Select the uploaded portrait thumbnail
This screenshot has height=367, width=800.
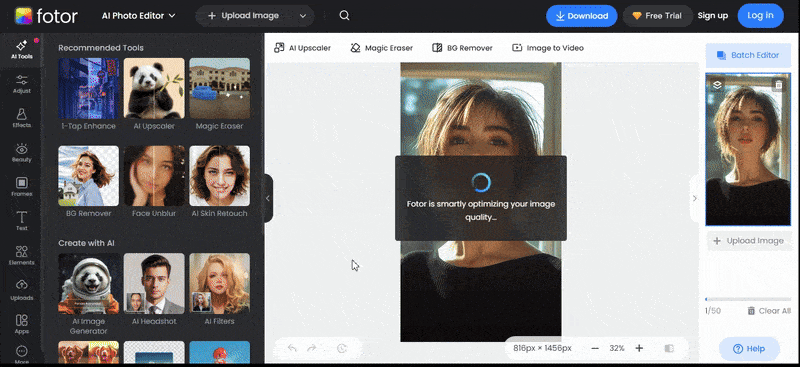(x=748, y=150)
